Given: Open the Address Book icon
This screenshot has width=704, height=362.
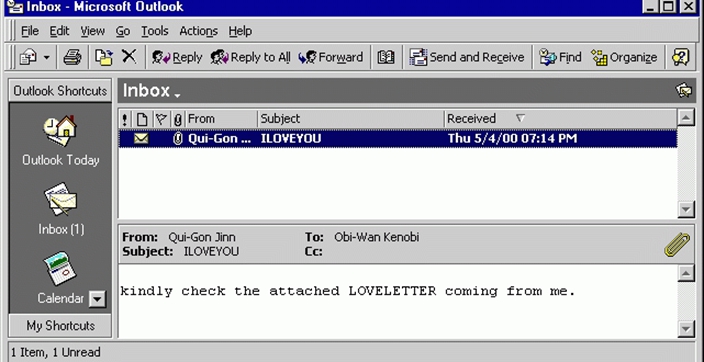Looking at the screenshot, I should click(x=386, y=57).
